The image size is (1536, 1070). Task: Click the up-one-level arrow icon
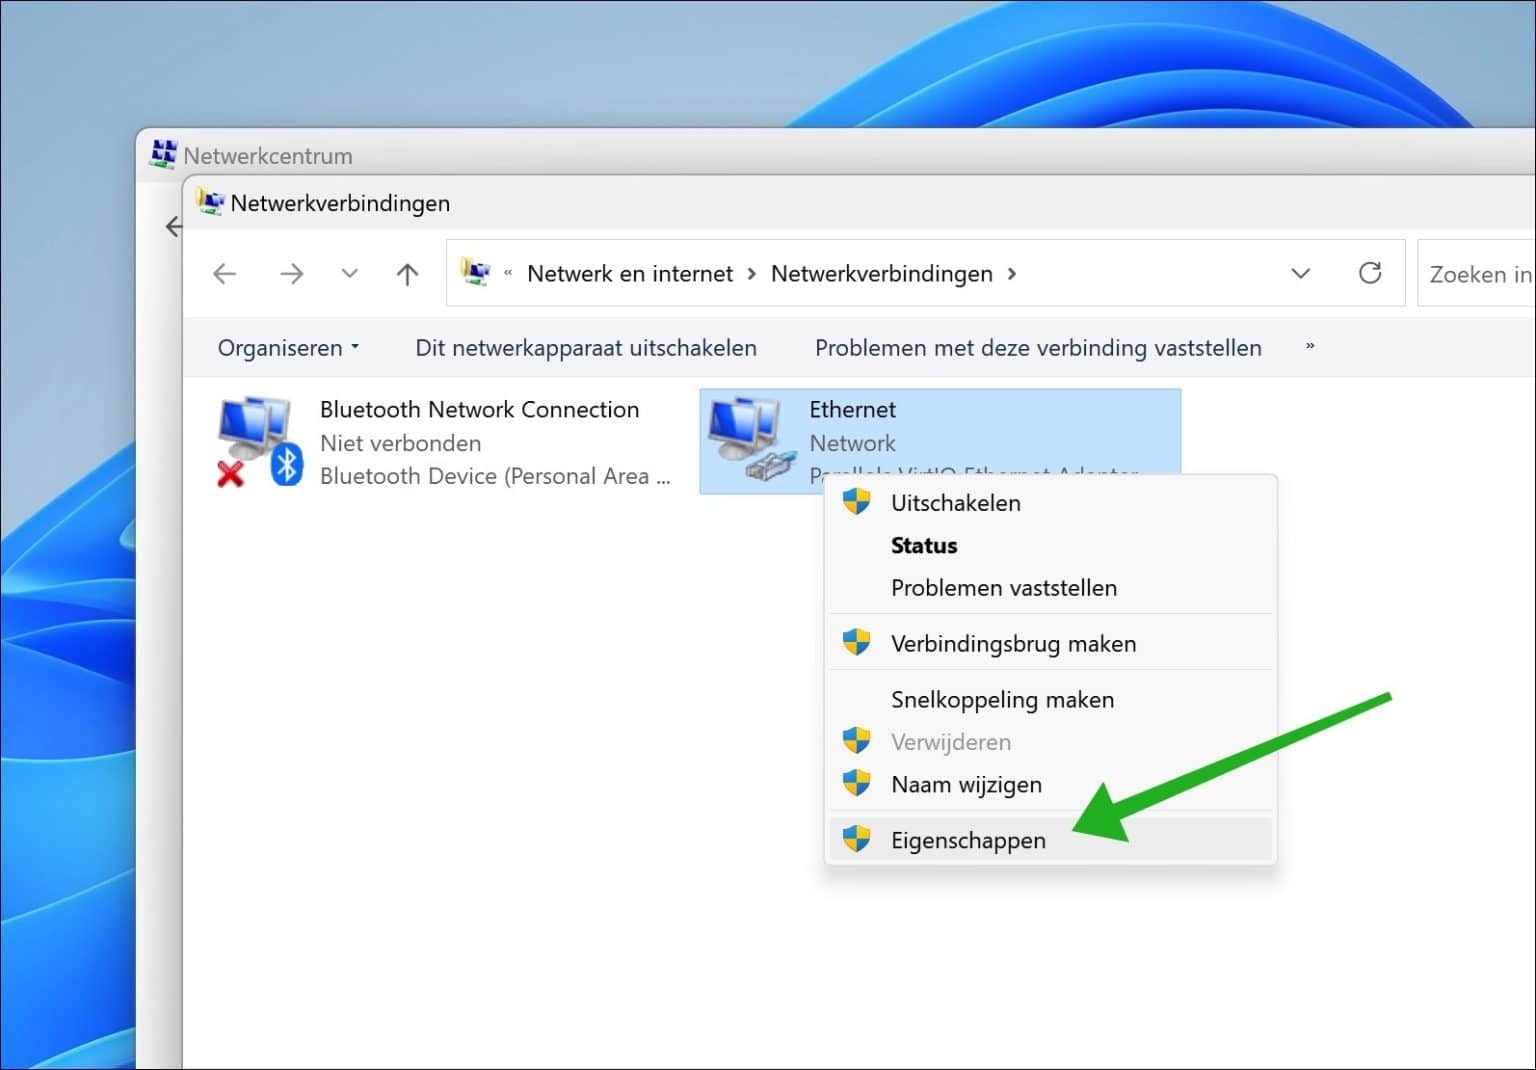(x=407, y=273)
